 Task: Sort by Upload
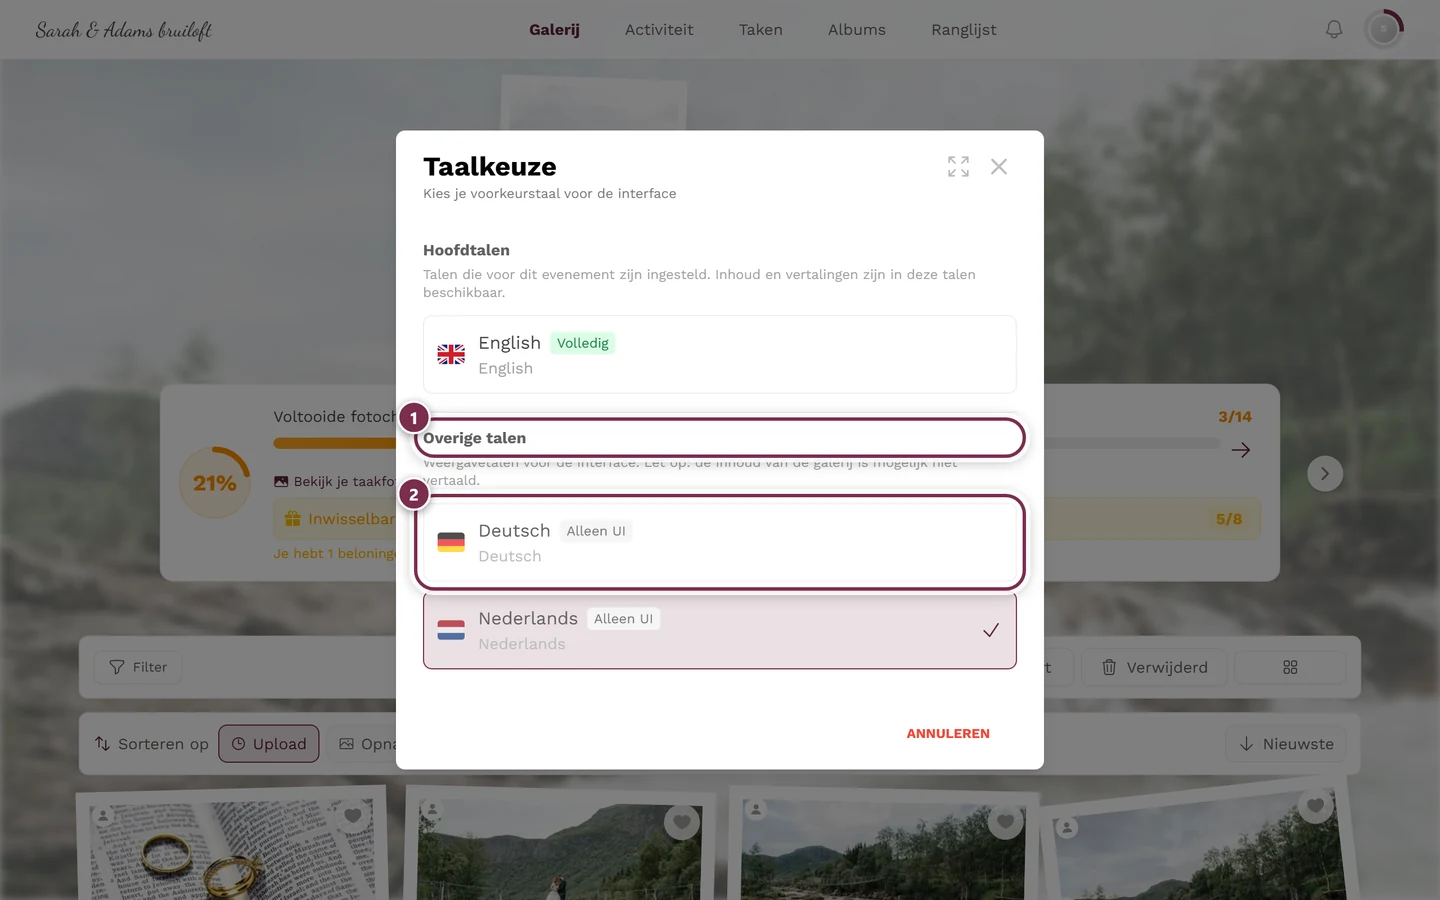[269, 744]
